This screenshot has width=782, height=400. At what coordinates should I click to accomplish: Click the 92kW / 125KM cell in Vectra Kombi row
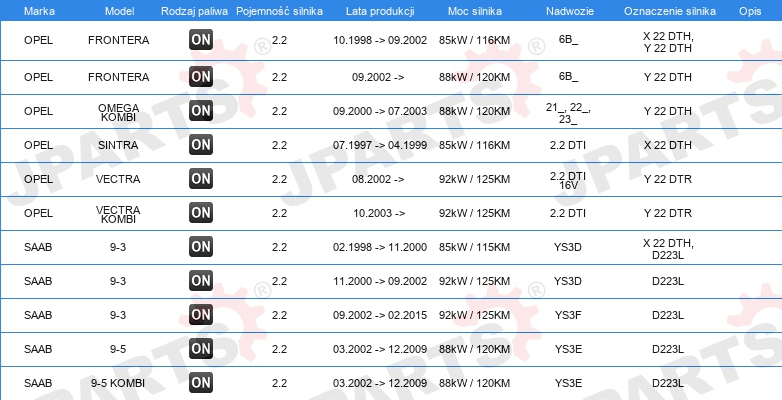click(474, 213)
